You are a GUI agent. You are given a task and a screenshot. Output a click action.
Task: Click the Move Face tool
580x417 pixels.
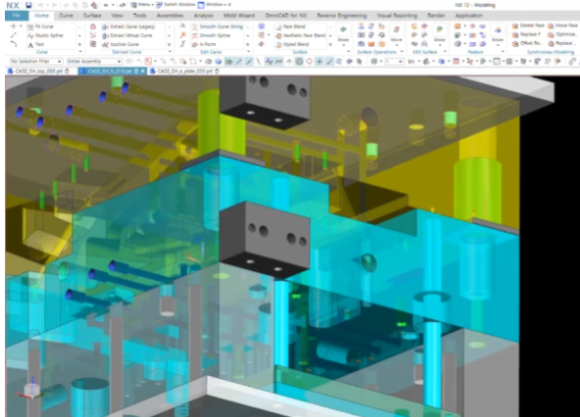pos(563,26)
